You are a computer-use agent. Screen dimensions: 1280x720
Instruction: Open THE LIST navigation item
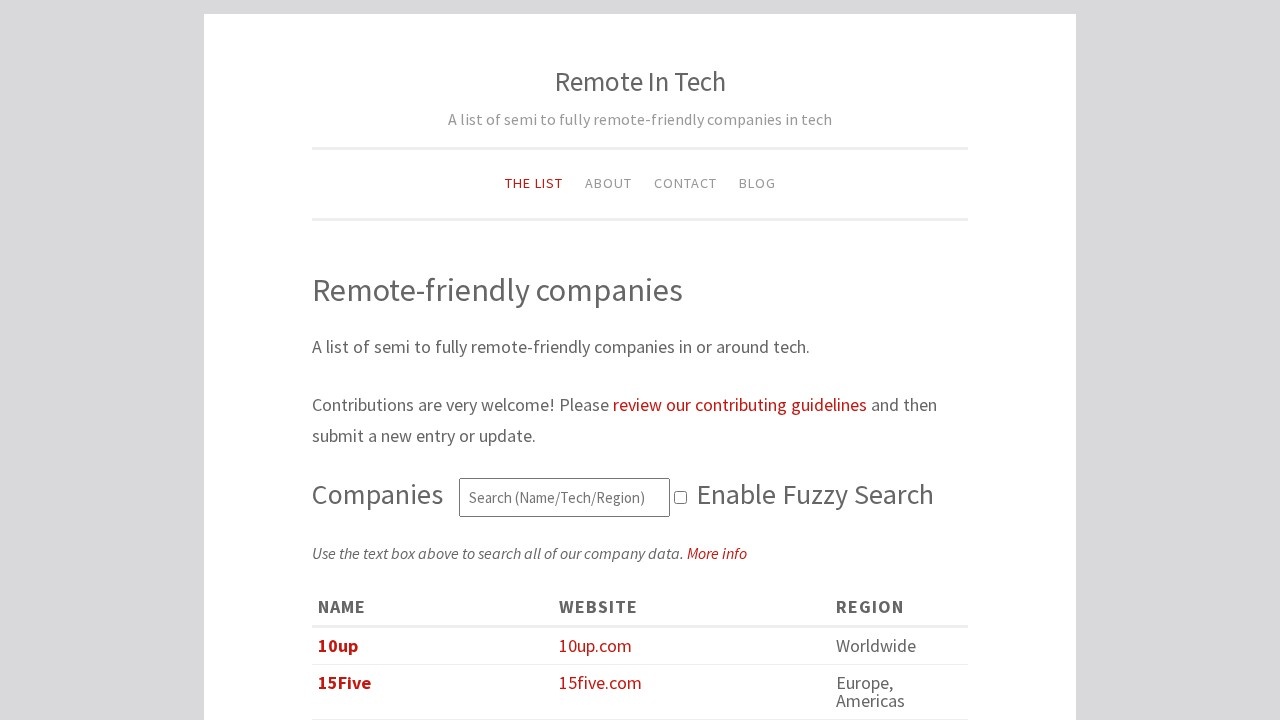tap(533, 183)
